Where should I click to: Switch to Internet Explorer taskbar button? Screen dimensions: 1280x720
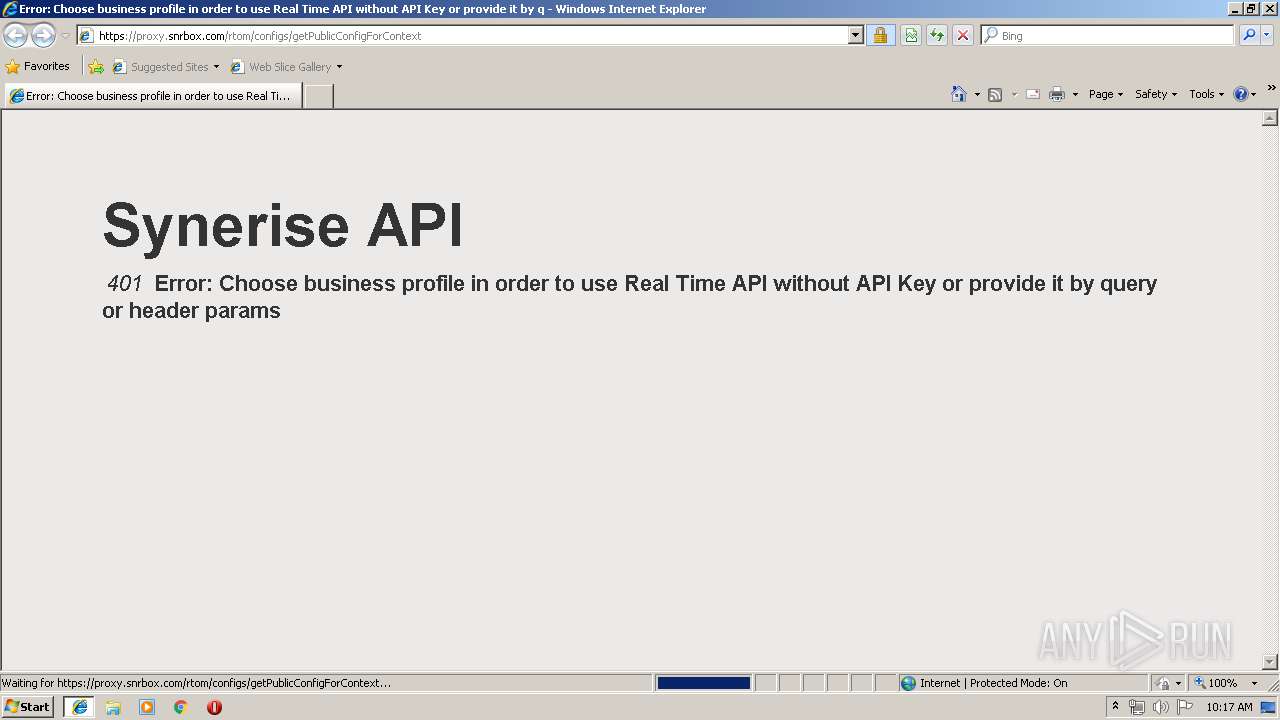pyautogui.click(x=80, y=707)
